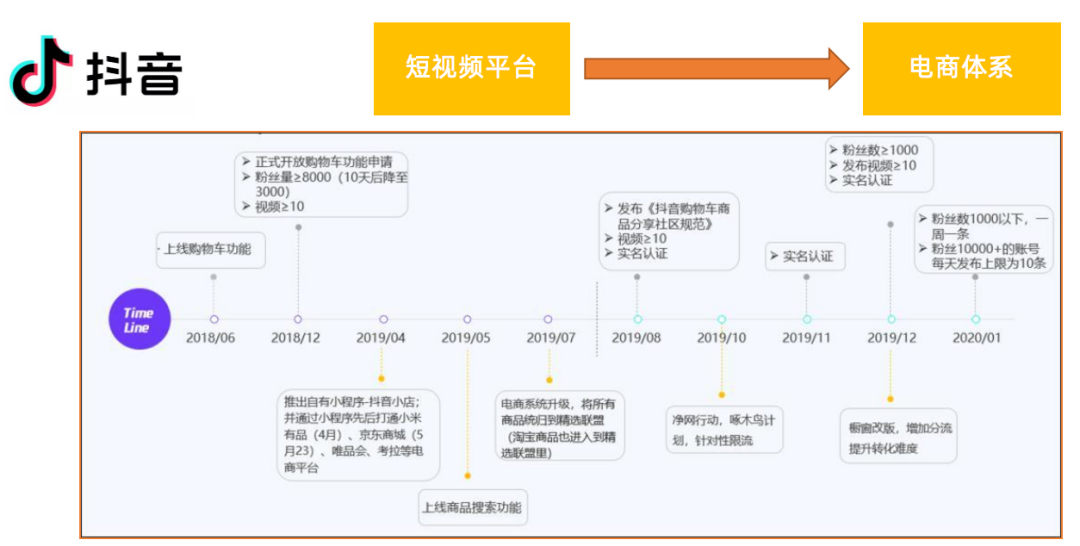Click the 粉丝数1000以下，一周一条 bullet
Viewport: 1080px width, 546px height.
coord(984,226)
